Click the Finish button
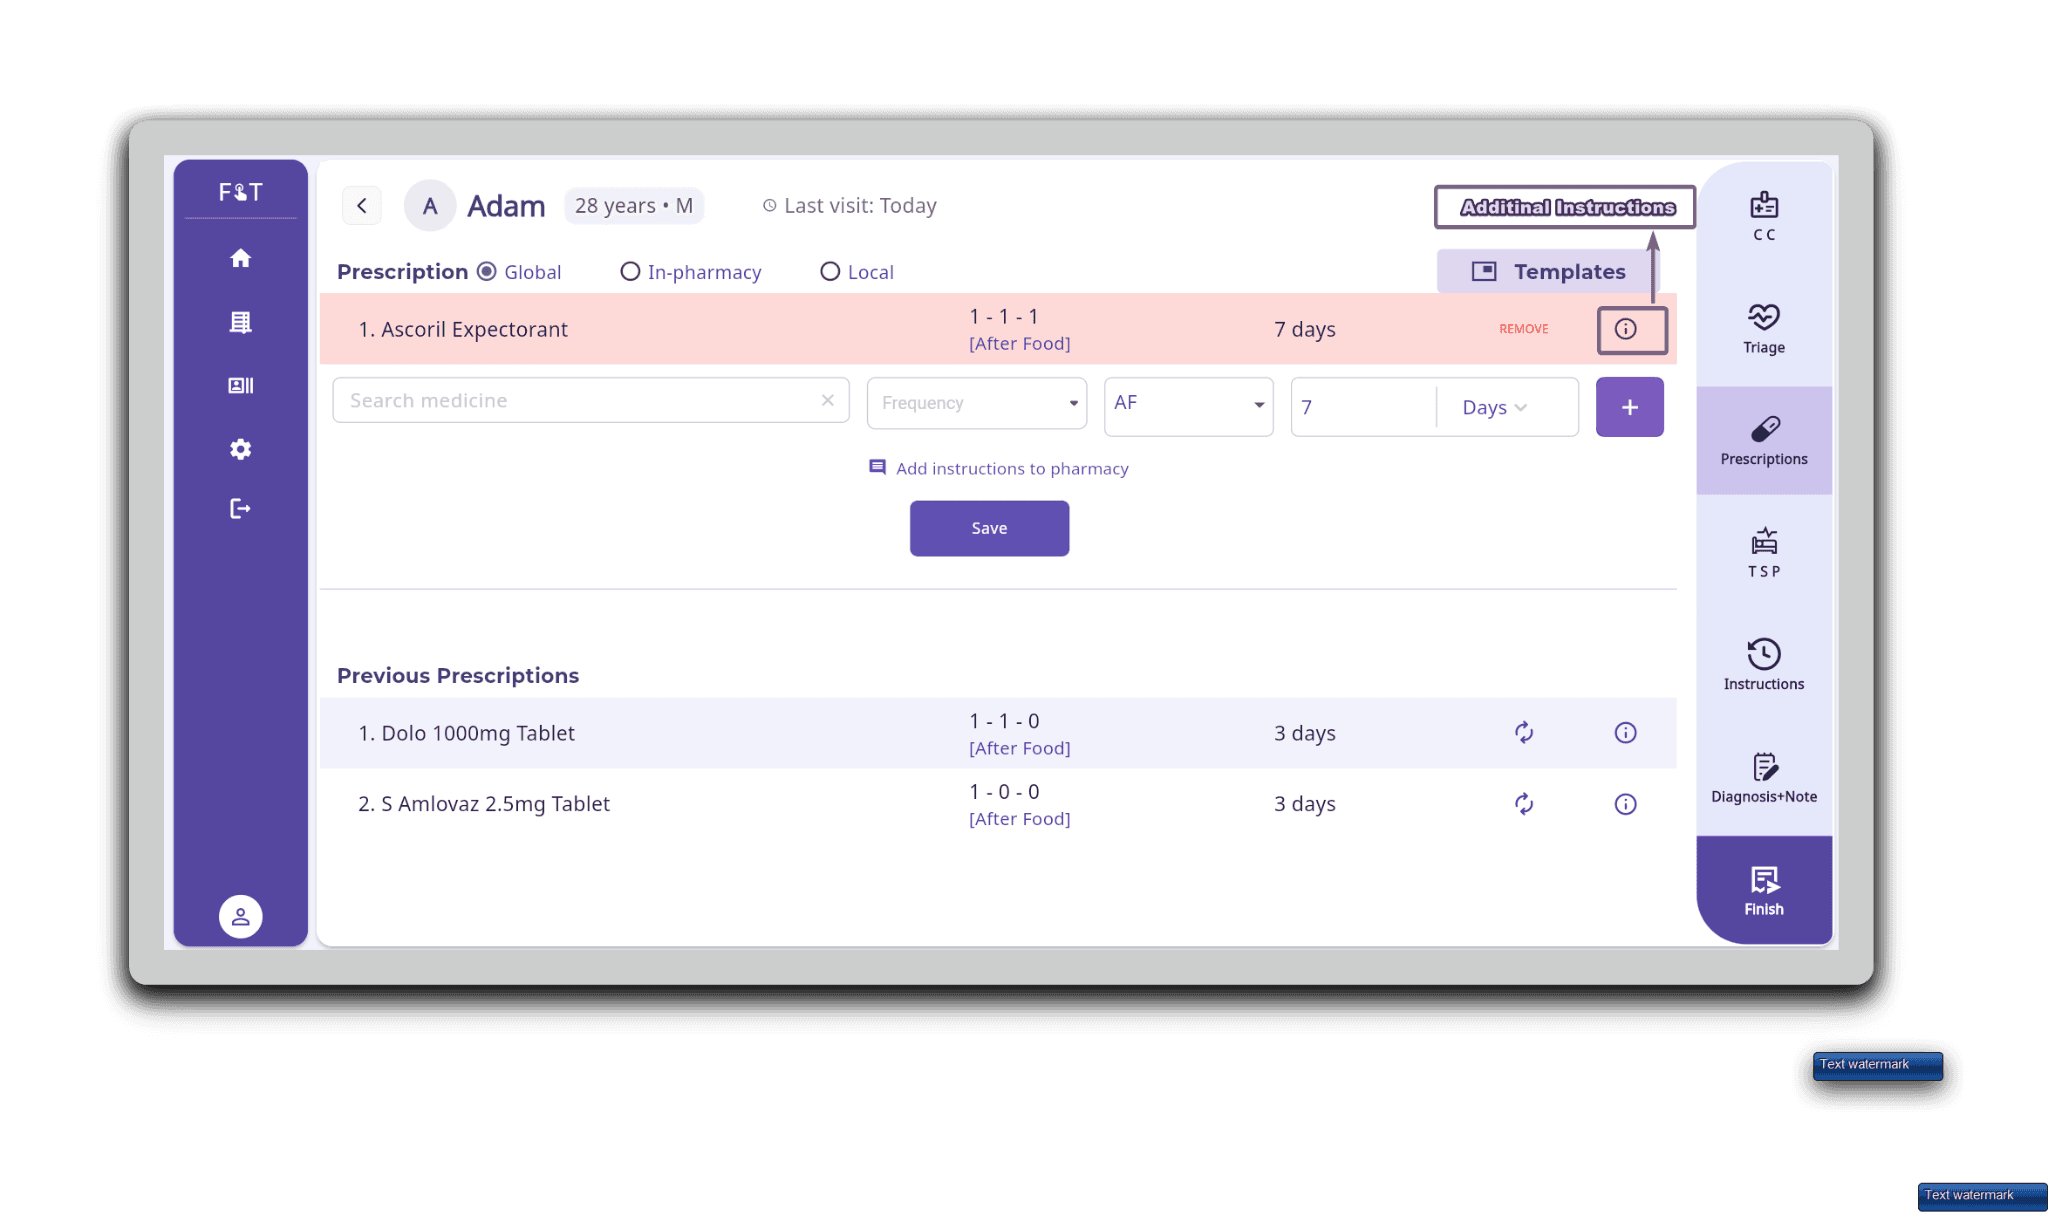This screenshot has height=1212, width=2048. pos(1764,890)
